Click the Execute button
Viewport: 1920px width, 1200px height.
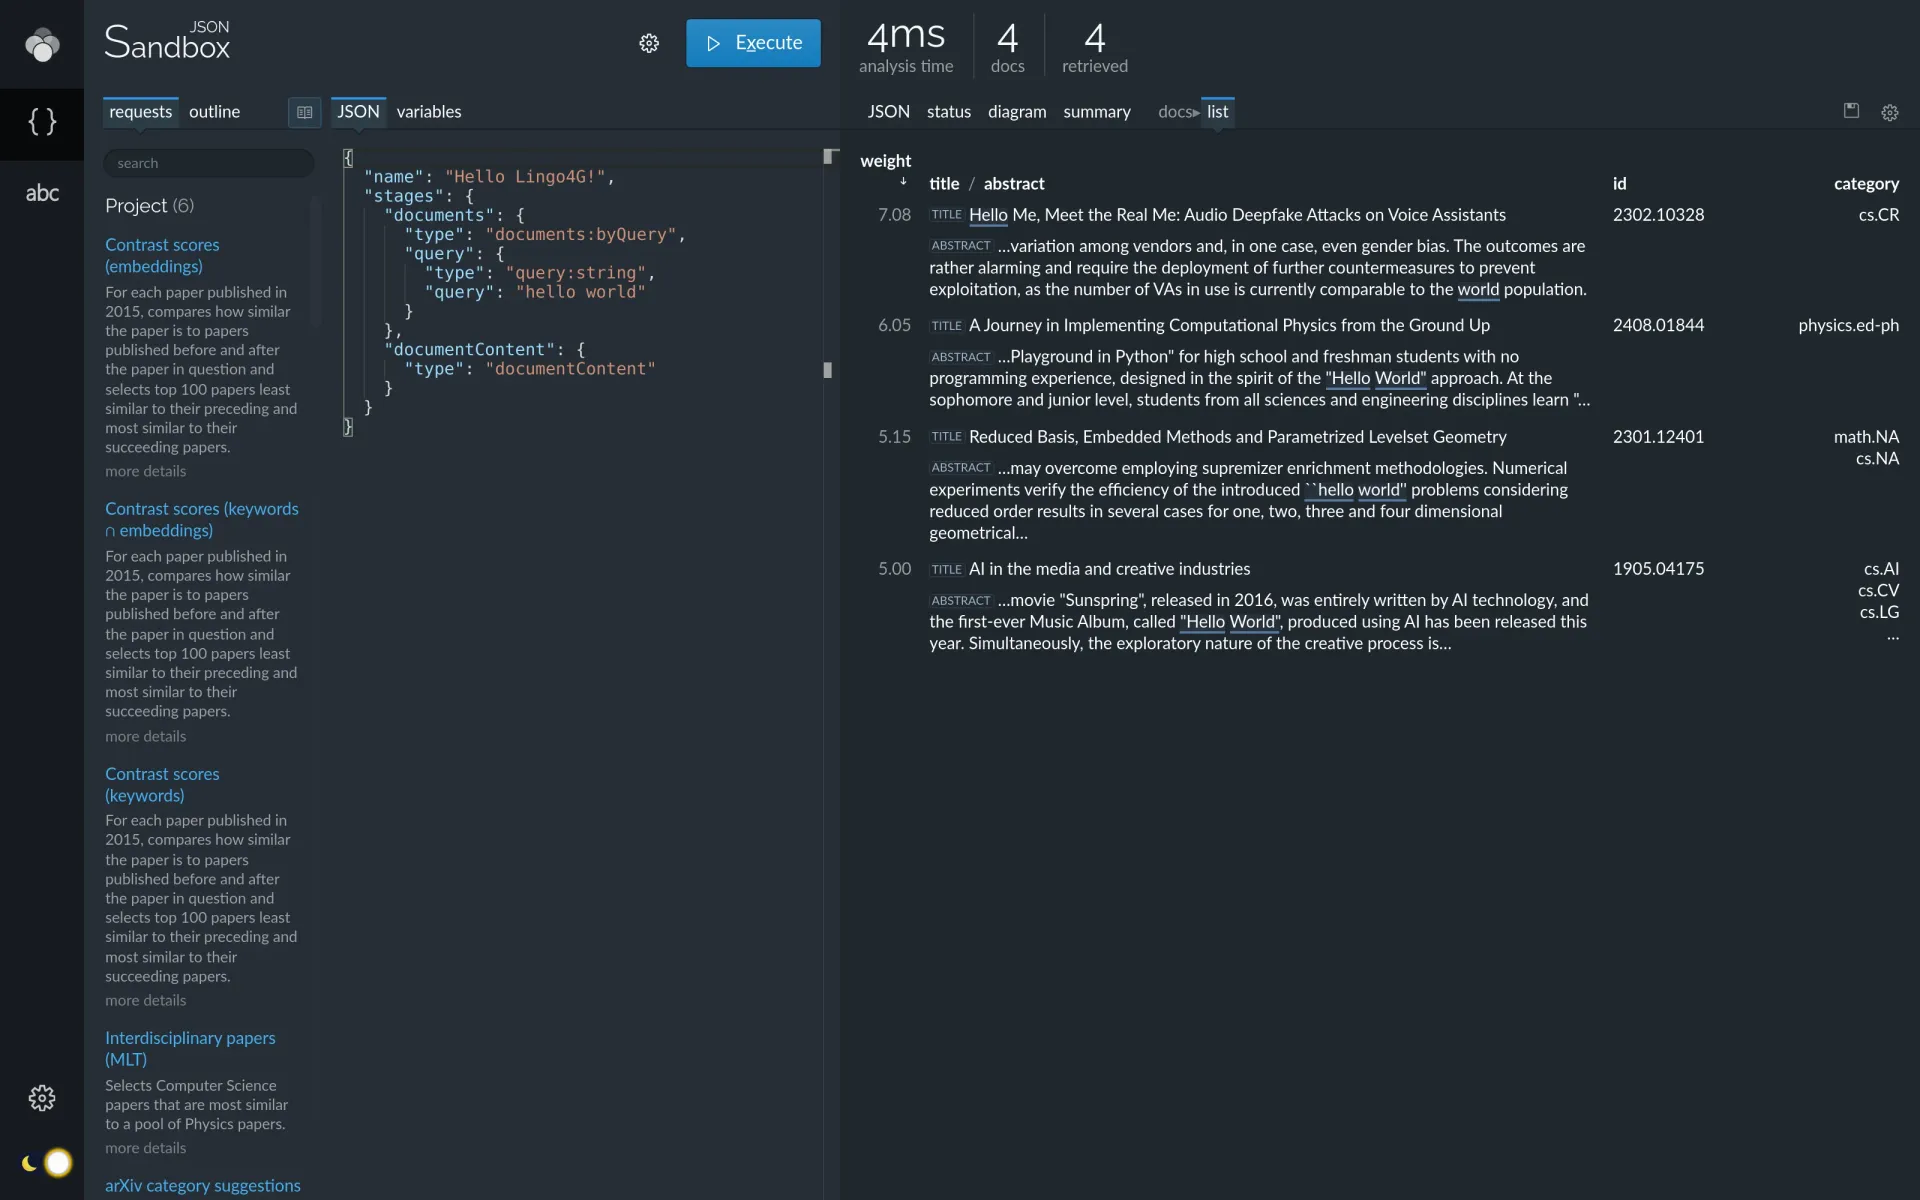(x=753, y=43)
